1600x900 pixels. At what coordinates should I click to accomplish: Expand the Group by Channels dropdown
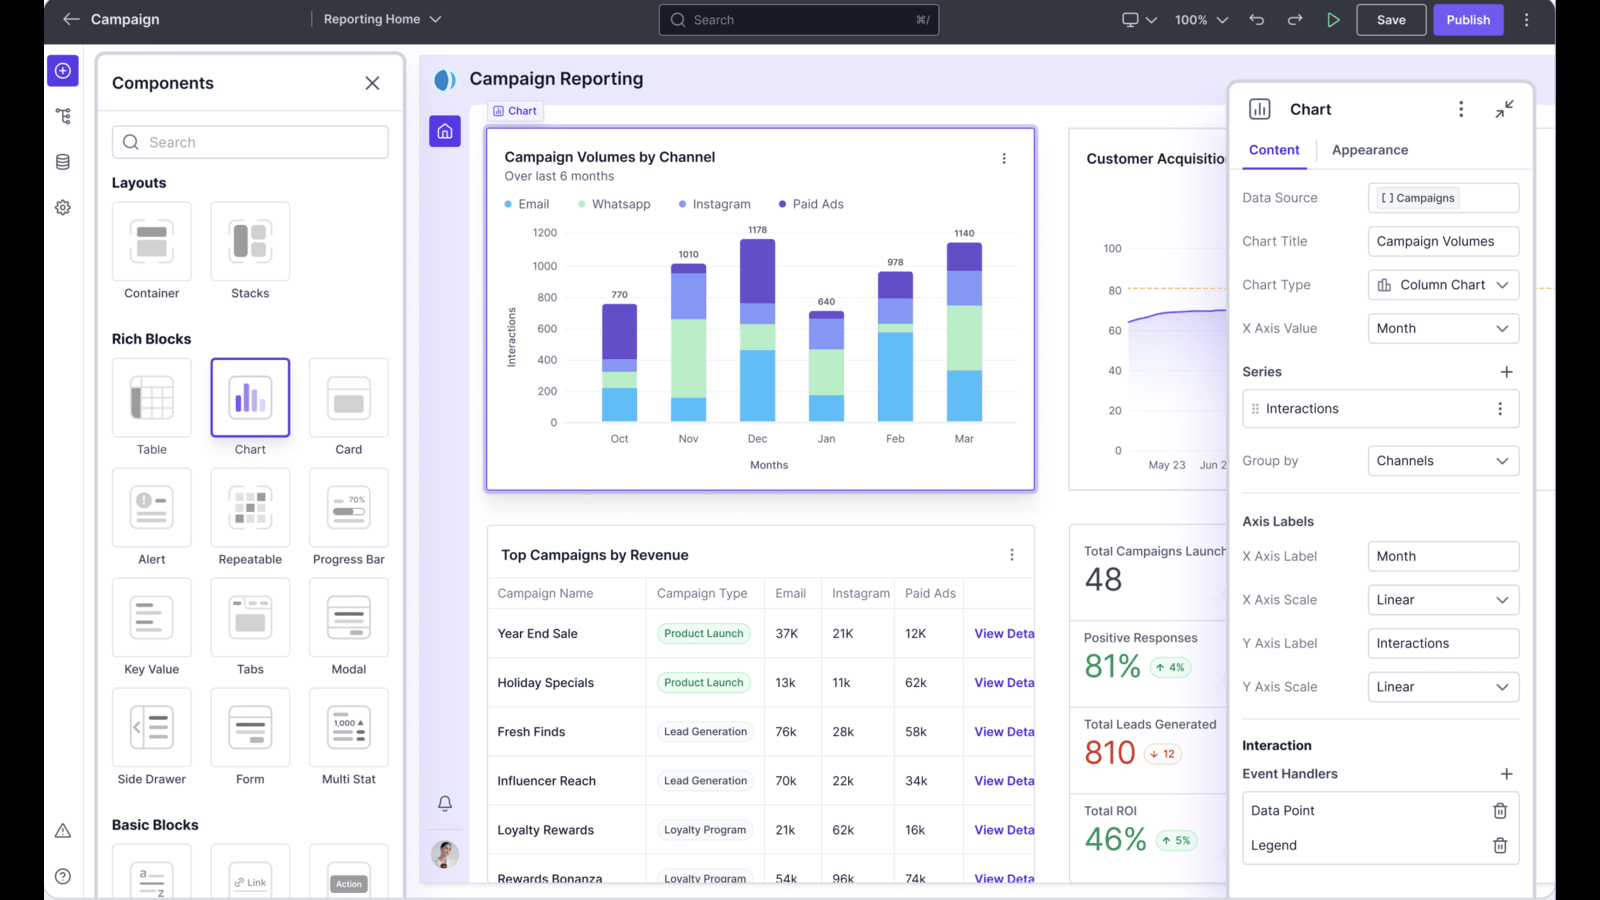click(1442, 461)
